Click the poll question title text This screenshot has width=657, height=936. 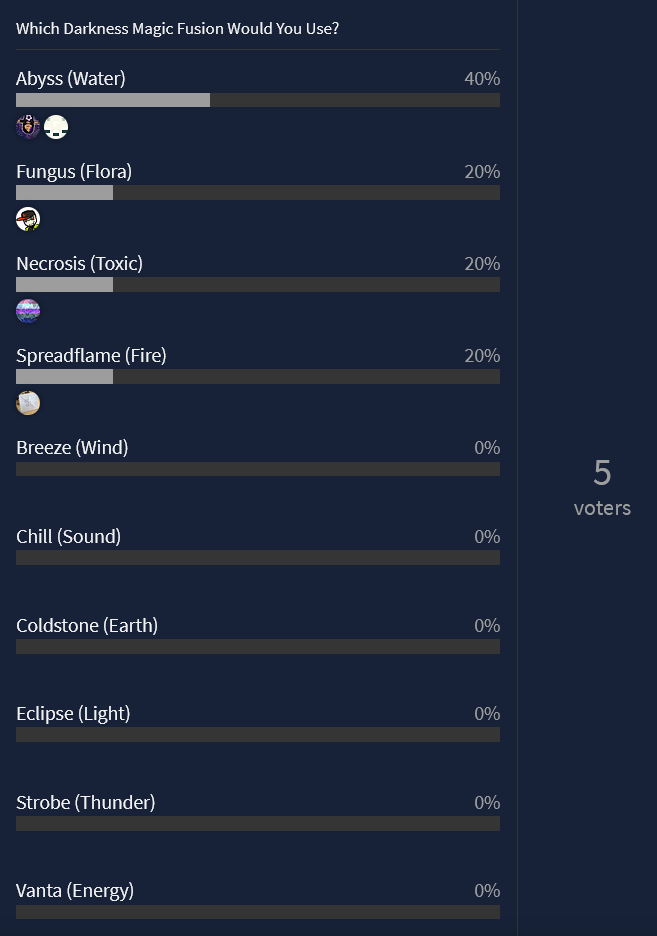[177, 29]
